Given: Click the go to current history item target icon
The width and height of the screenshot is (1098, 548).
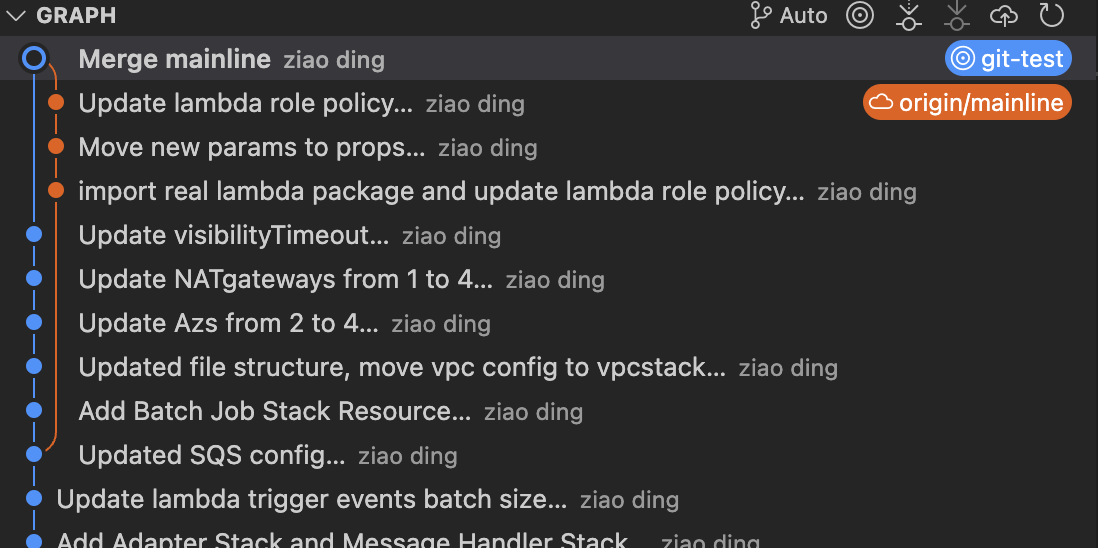Looking at the screenshot, I should pos(860,15).
